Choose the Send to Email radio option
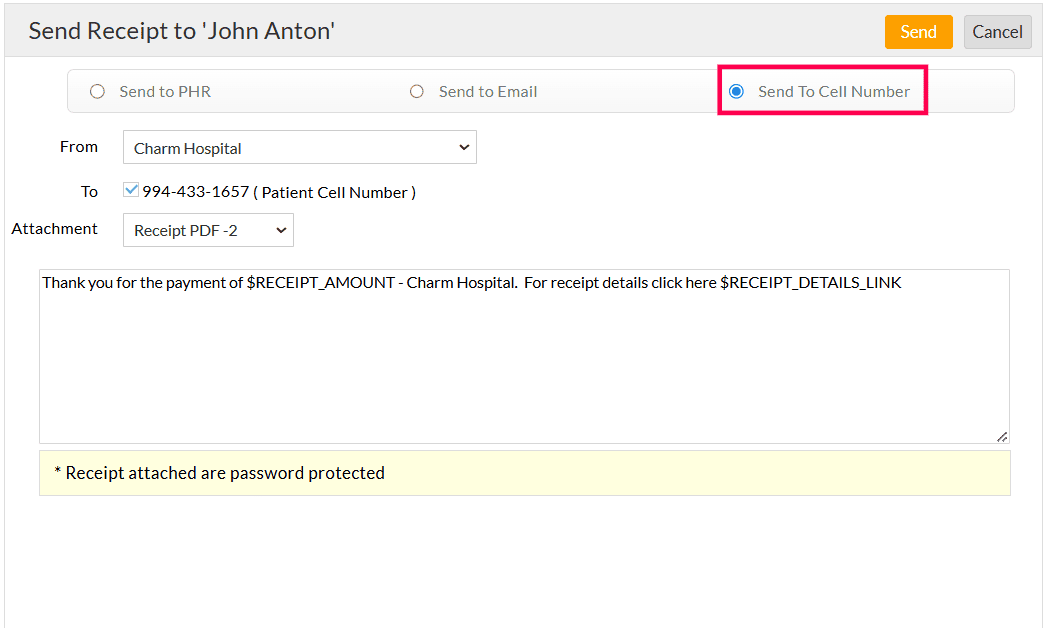 click(417, 92)
